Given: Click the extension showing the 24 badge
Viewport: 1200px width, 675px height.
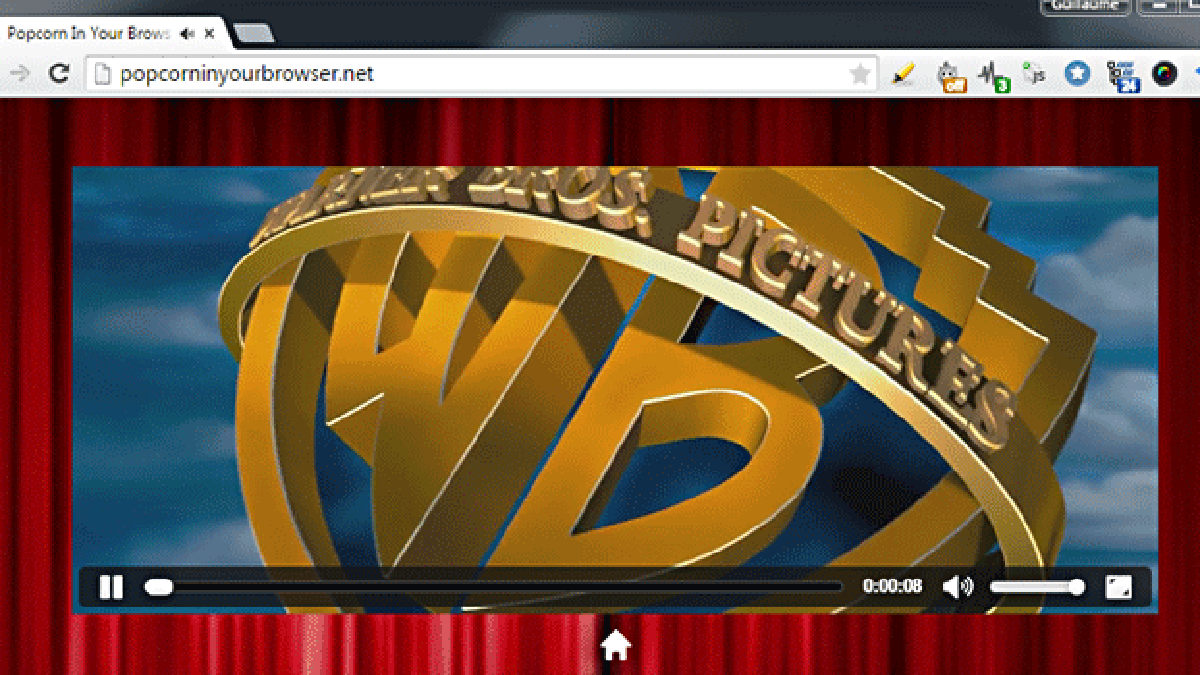Looking at the screenshot, I should [x=1122, y=76].
